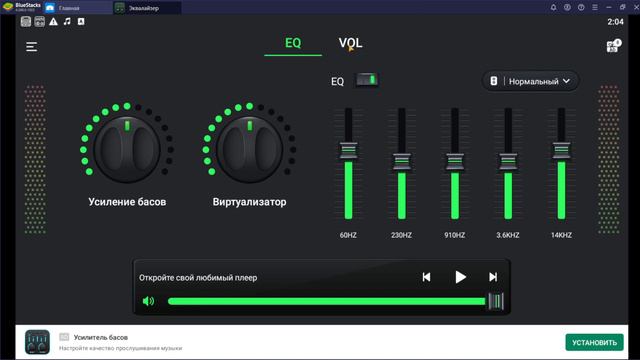This screenshot has width=640, height=360.
Task: Click the УСТАНОВИТЬ install button
Action: point(594,342)
